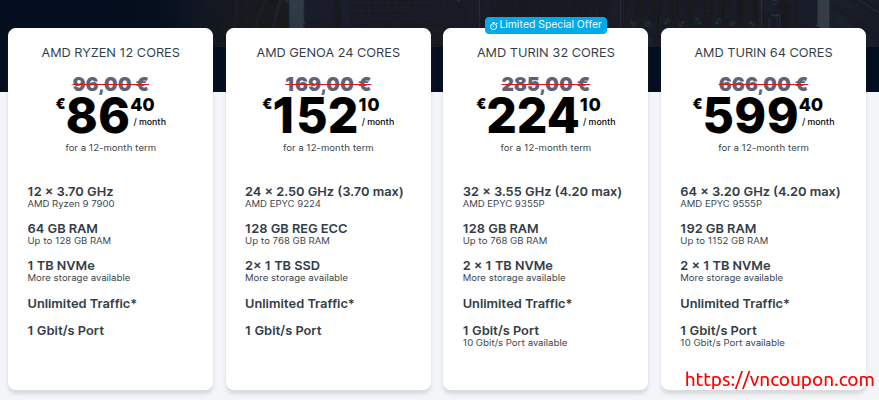This screenshot has width=879, height=400.
Task: Click the €86.40 per month price
Action: (x=110, y=115)
